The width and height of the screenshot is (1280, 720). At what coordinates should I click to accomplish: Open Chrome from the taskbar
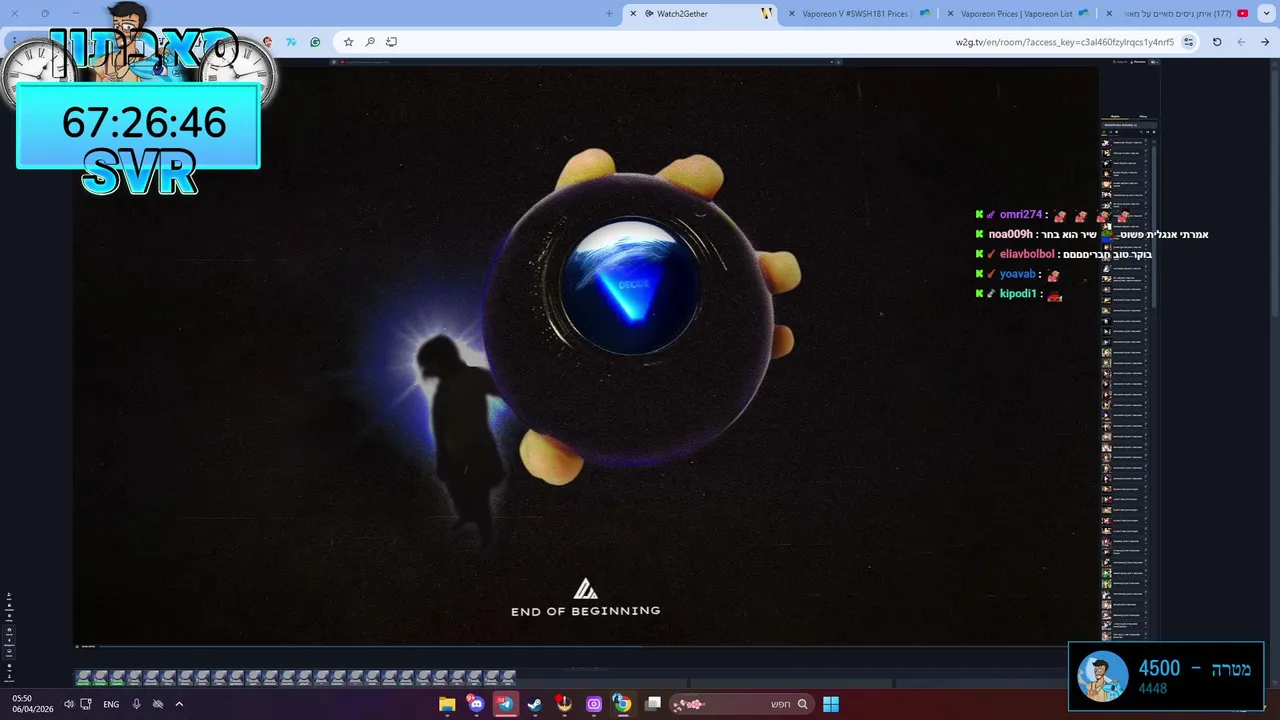(622, 704)
